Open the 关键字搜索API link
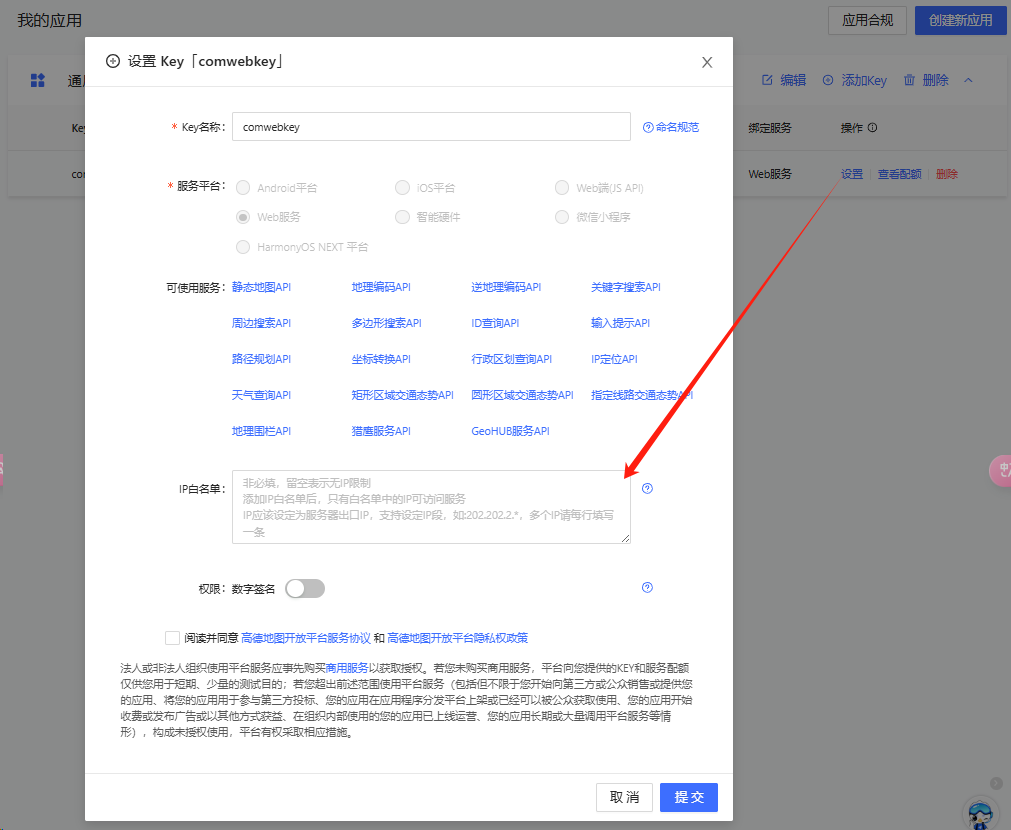This screenshot has height=830, width=1011. click(626, 287)
